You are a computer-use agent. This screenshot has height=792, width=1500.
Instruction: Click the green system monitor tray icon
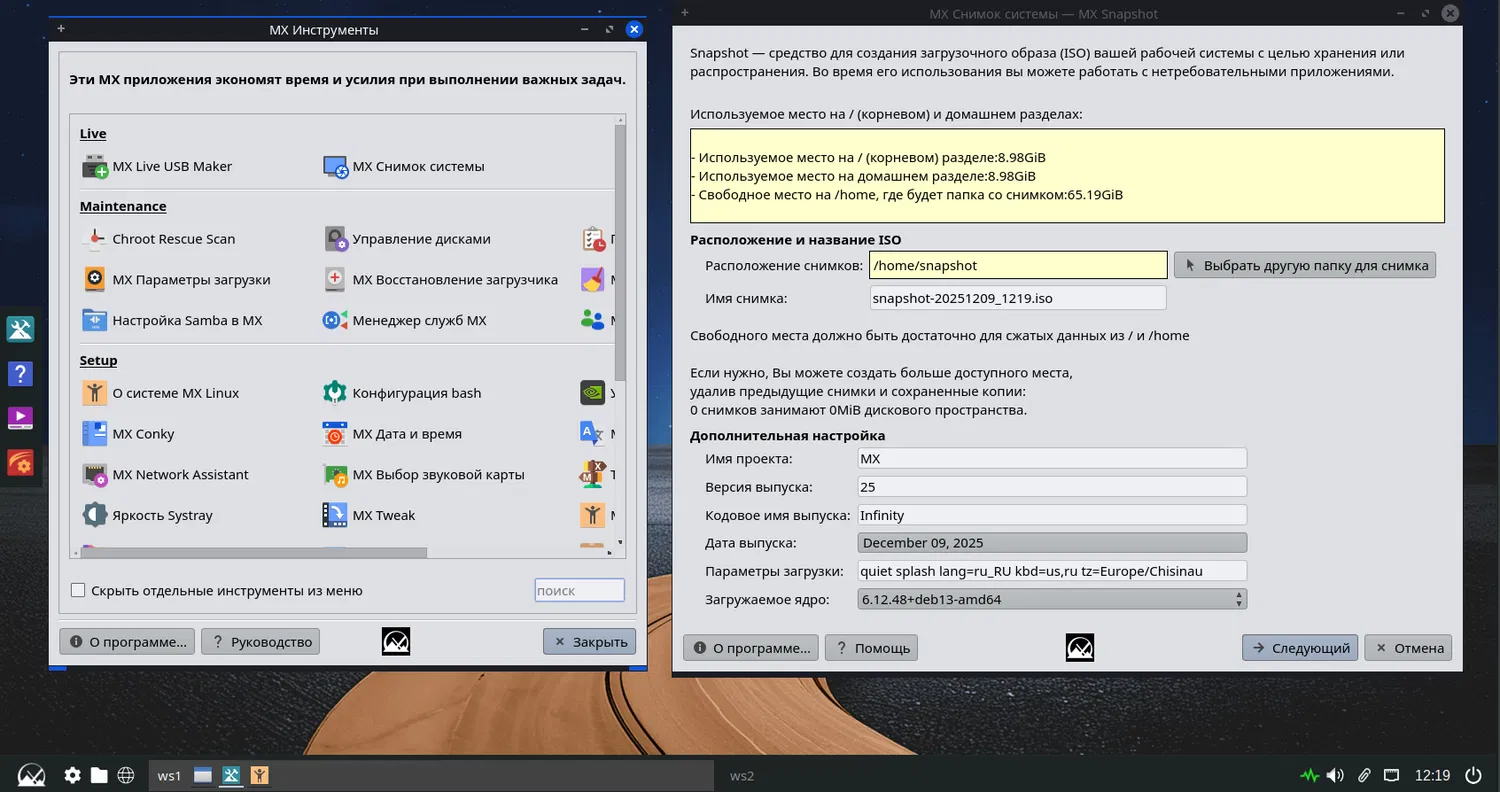pyautogui.click(x=1309, y=775)
